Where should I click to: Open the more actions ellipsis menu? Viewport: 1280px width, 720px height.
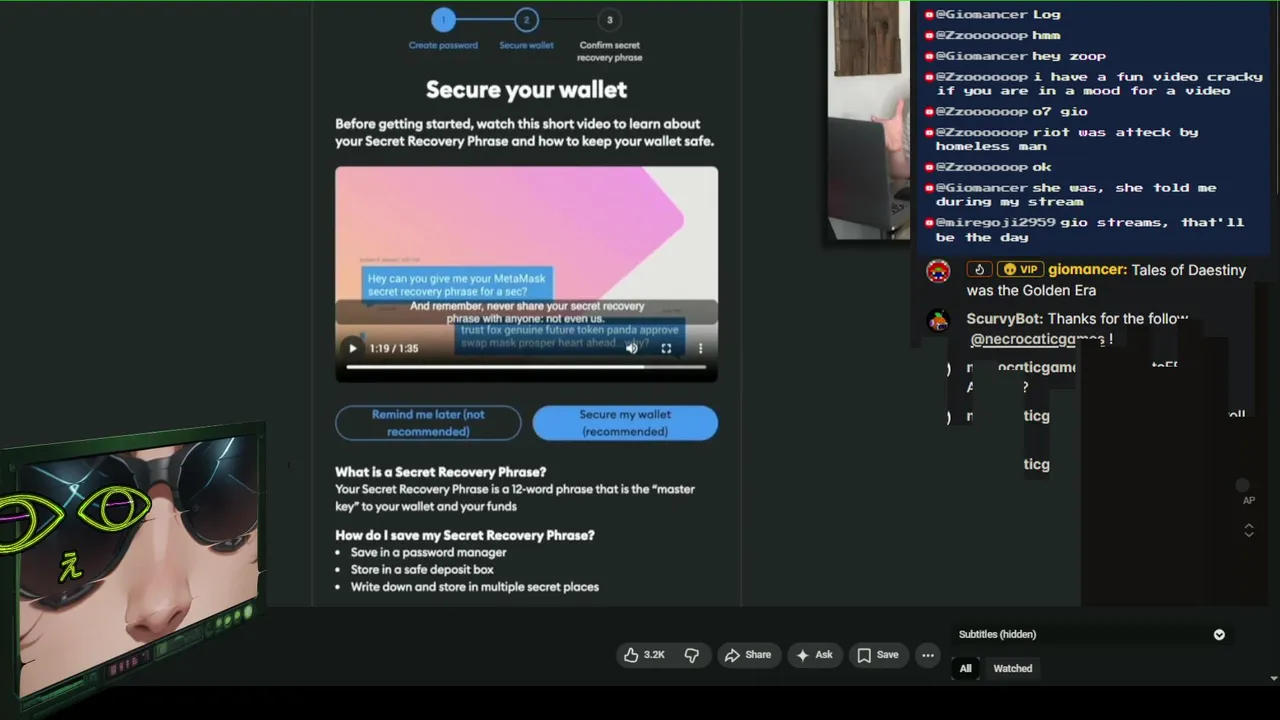(x=928, y=655)
